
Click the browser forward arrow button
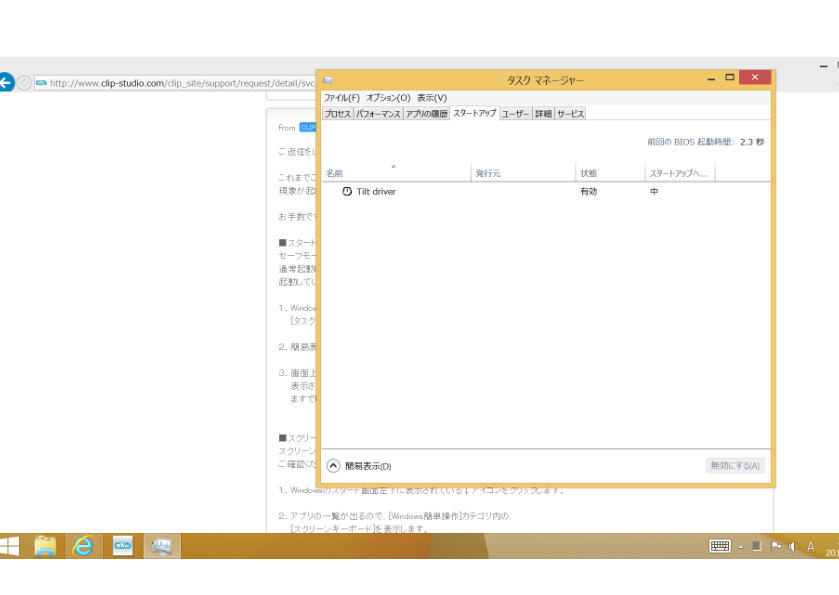point(24,83)
